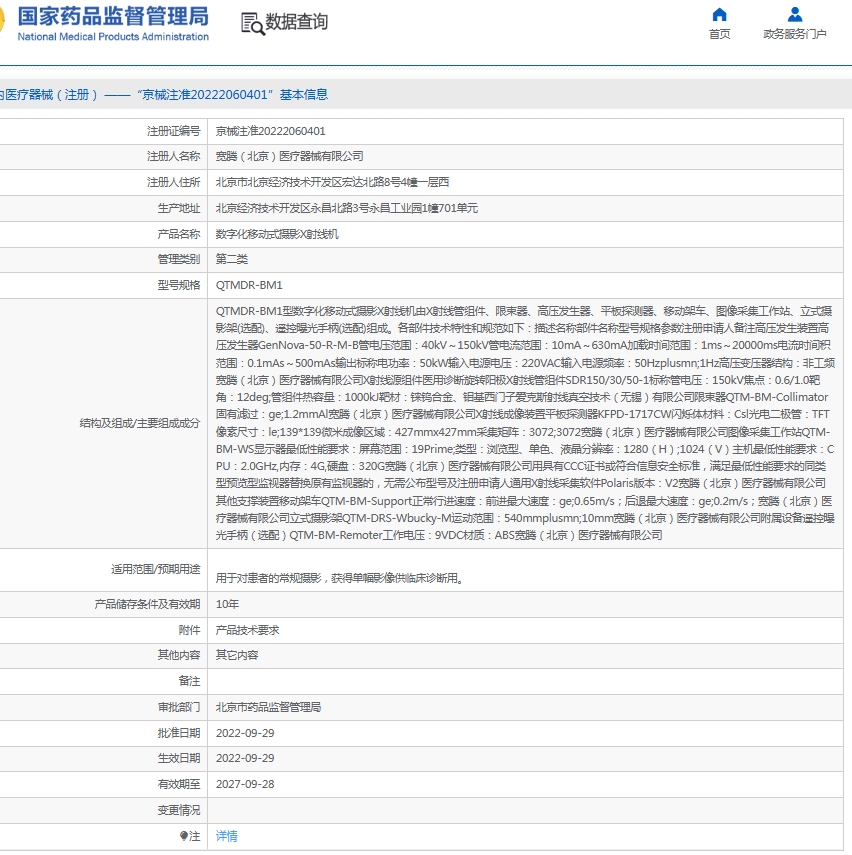Select the 10年 validity value
The height and width of the screenshot is (855, 852).
pos(227,604)
